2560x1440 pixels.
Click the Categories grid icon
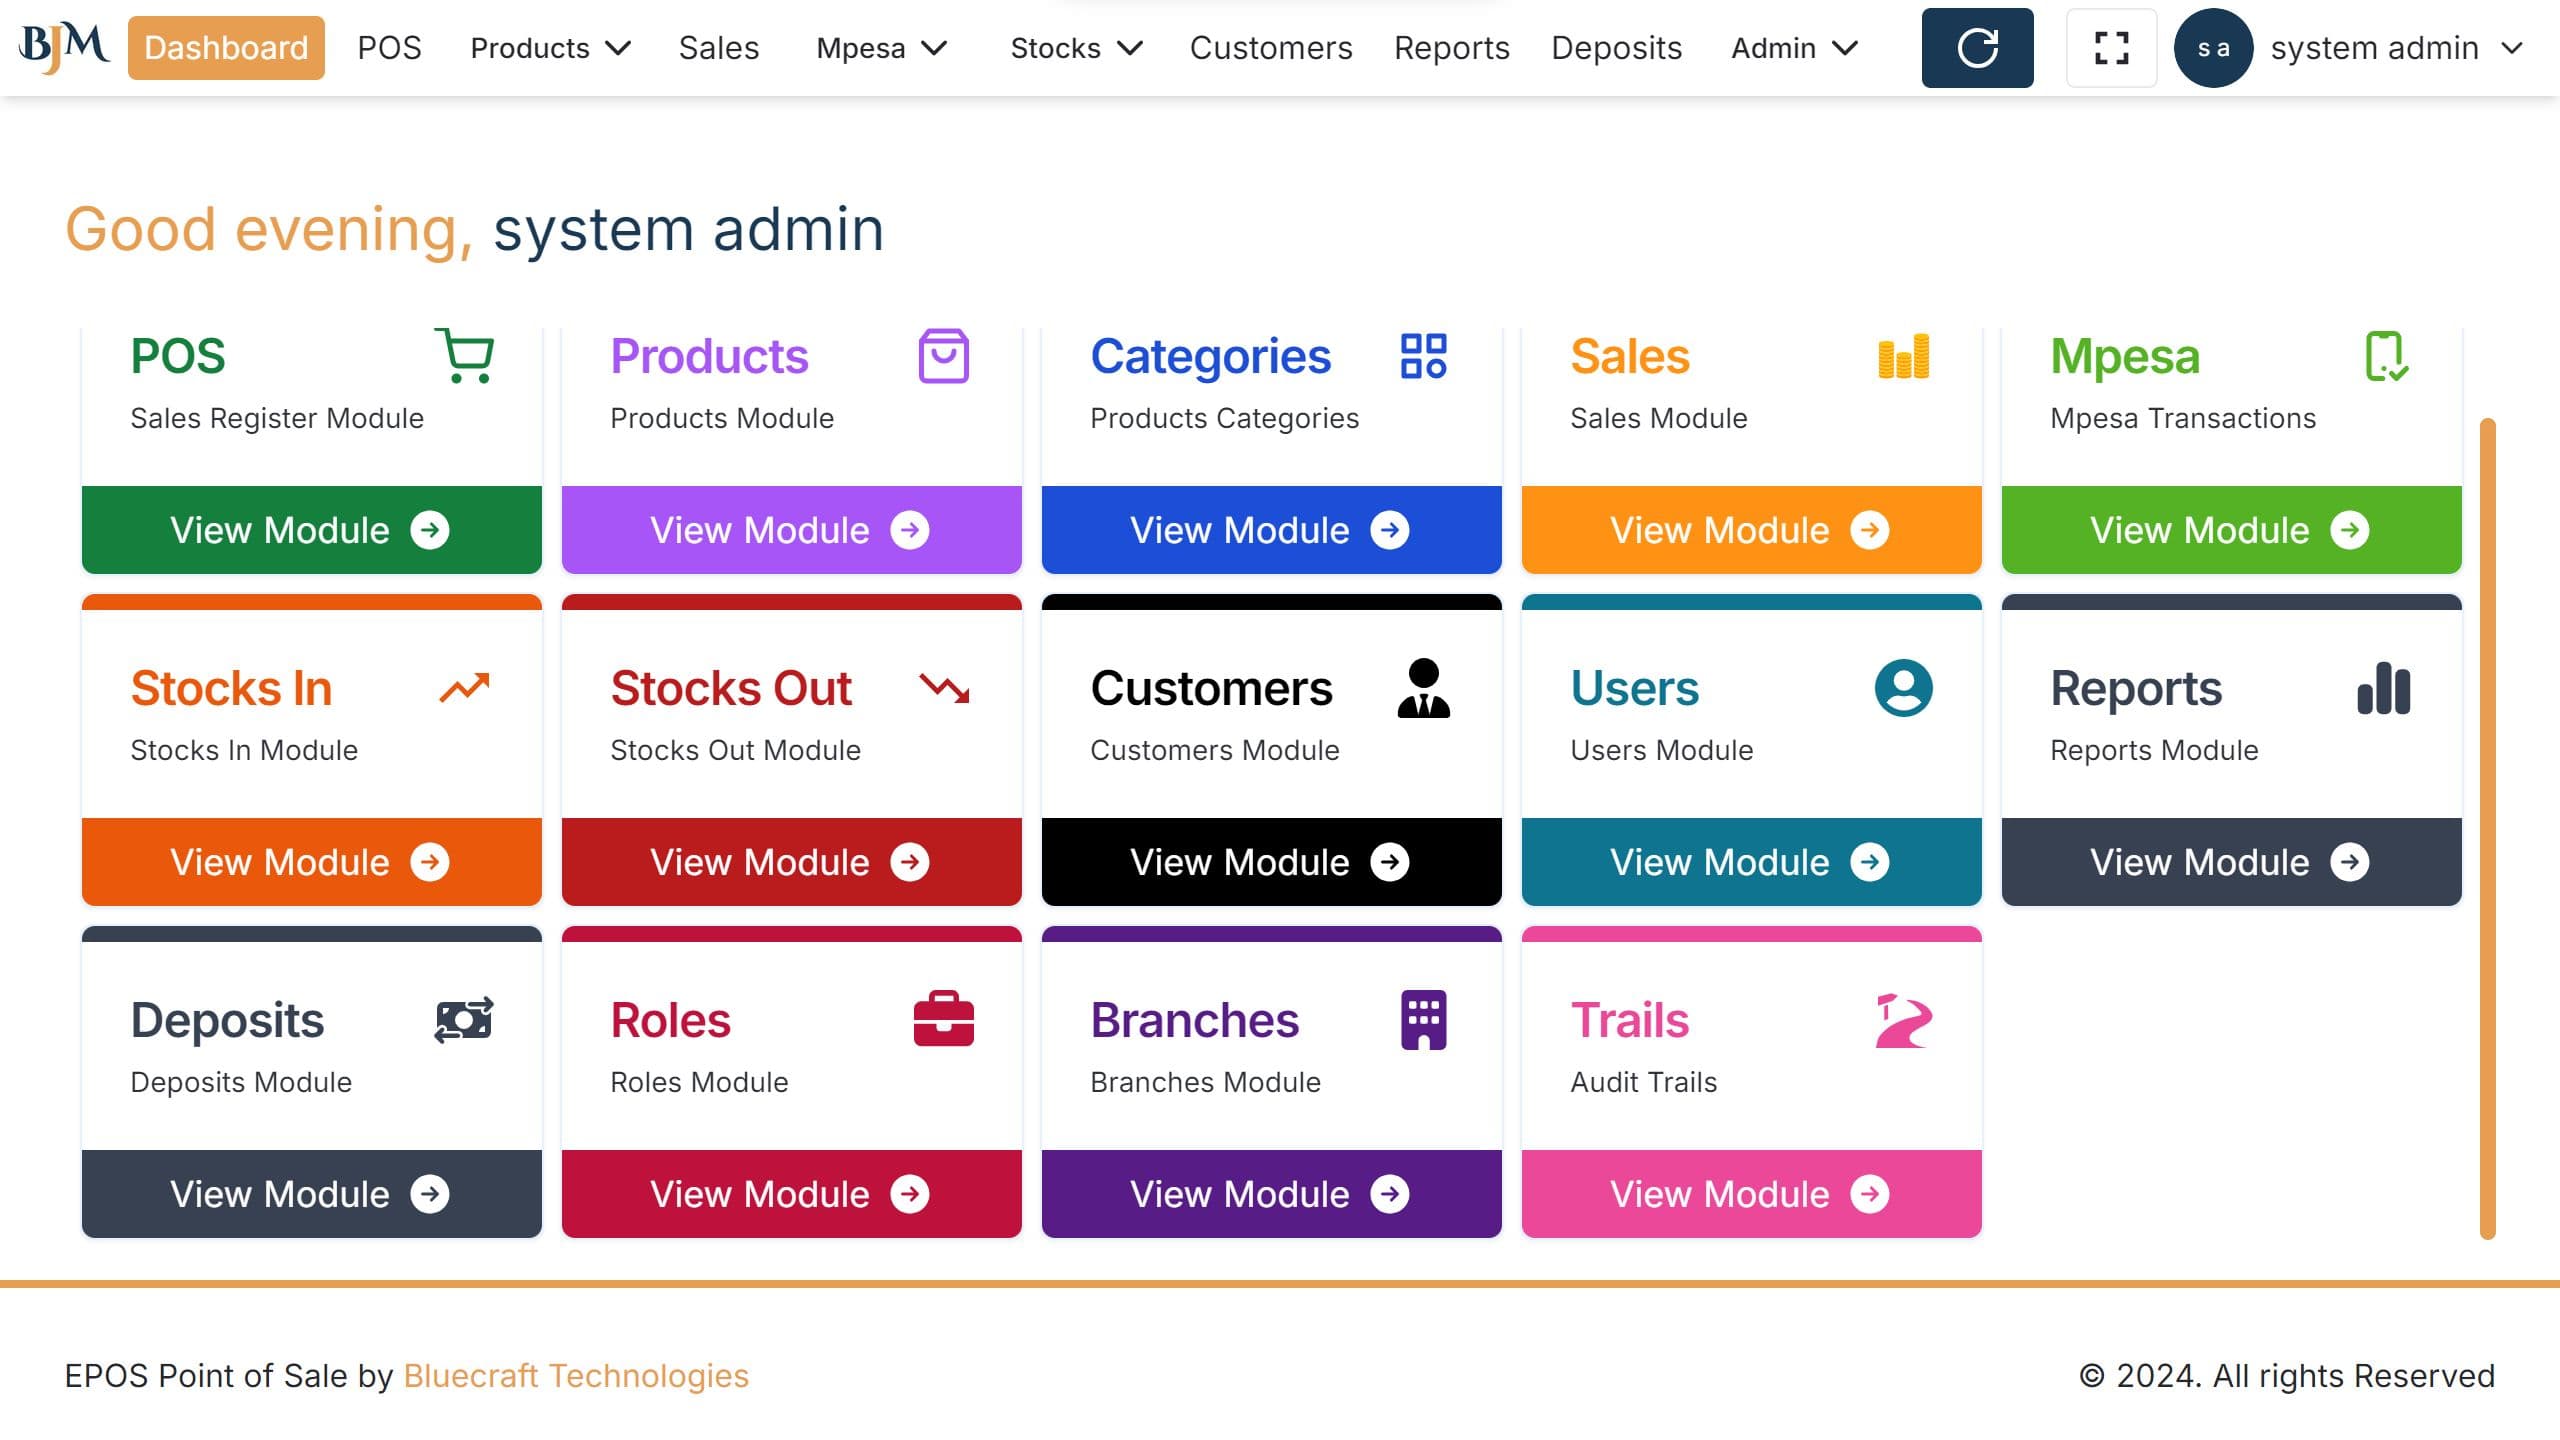(x=1423, y=356)
